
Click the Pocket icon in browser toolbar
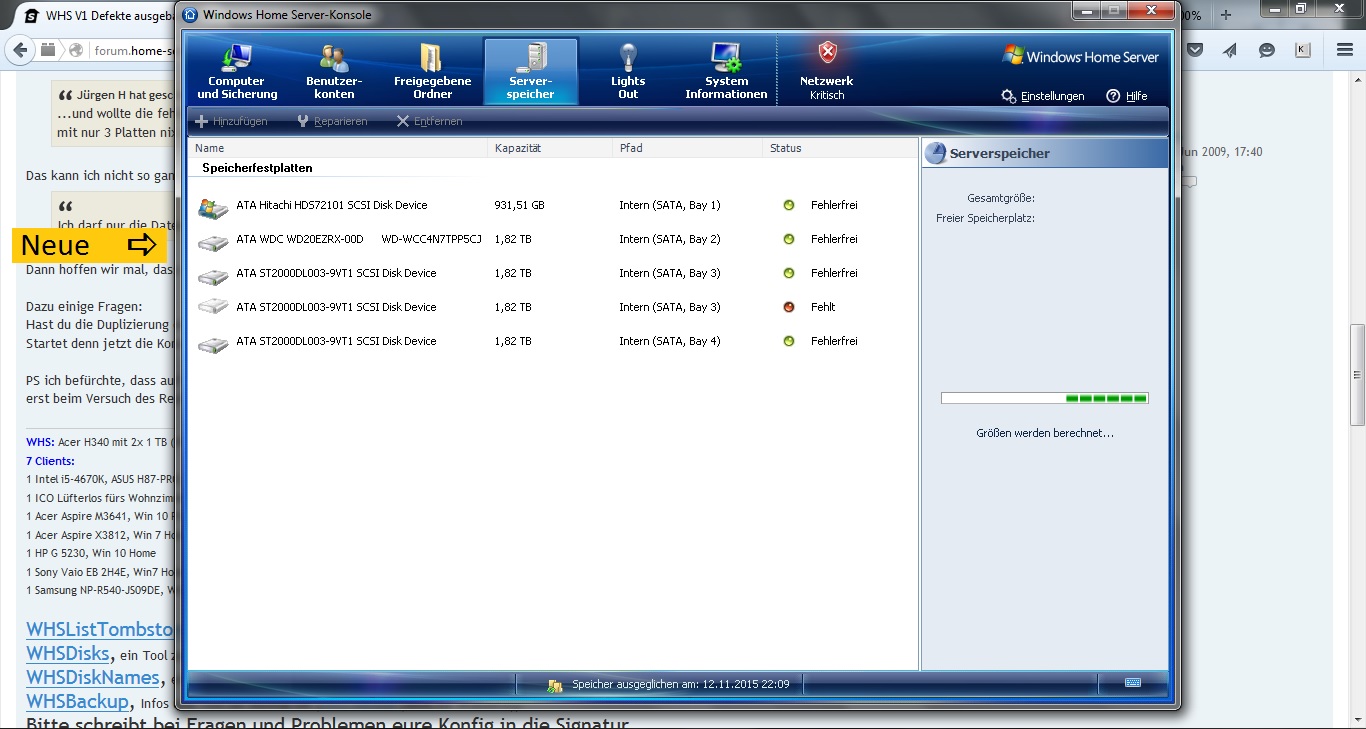coord(1194,50)
